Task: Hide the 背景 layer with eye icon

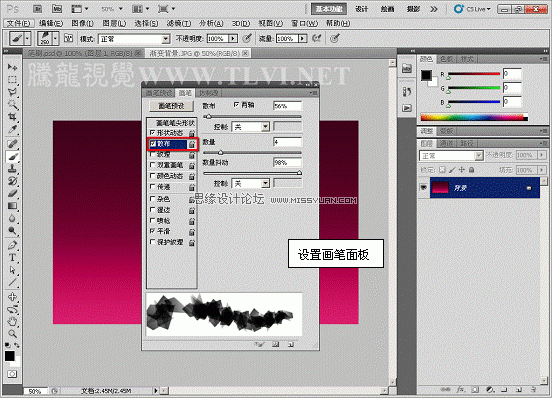Action: 424,188
